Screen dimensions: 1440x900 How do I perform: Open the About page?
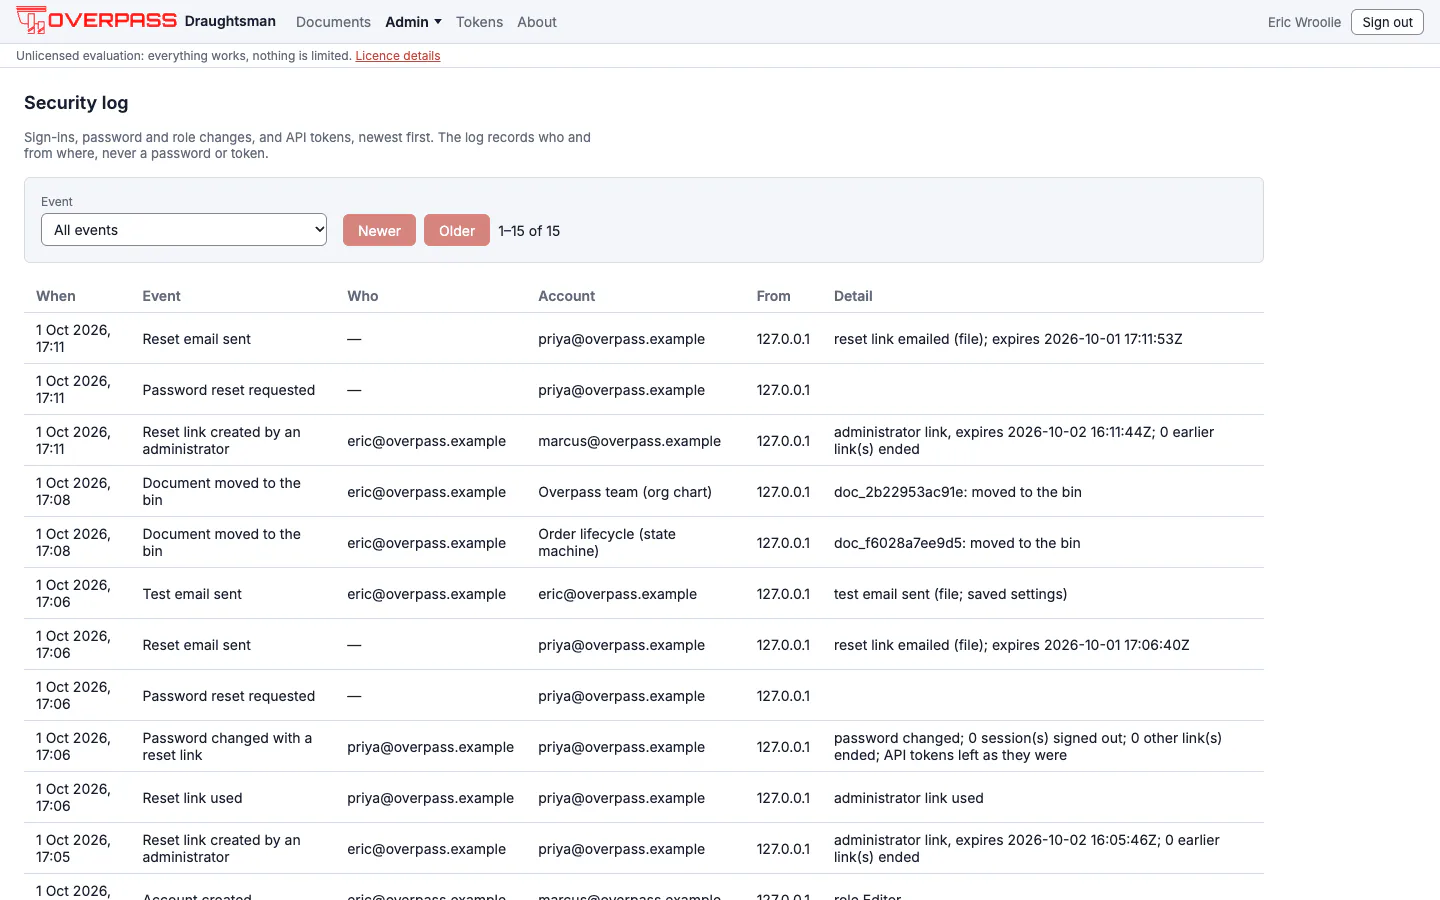pos(537,22)
